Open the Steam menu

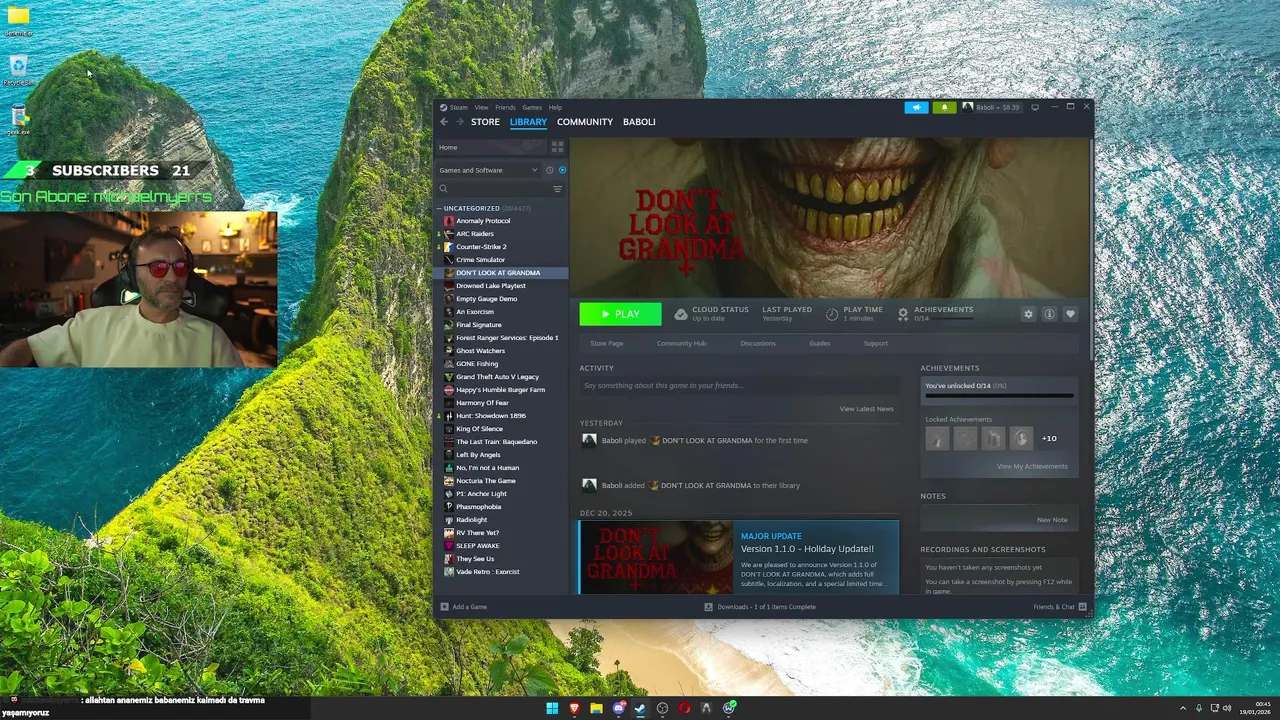458,107
